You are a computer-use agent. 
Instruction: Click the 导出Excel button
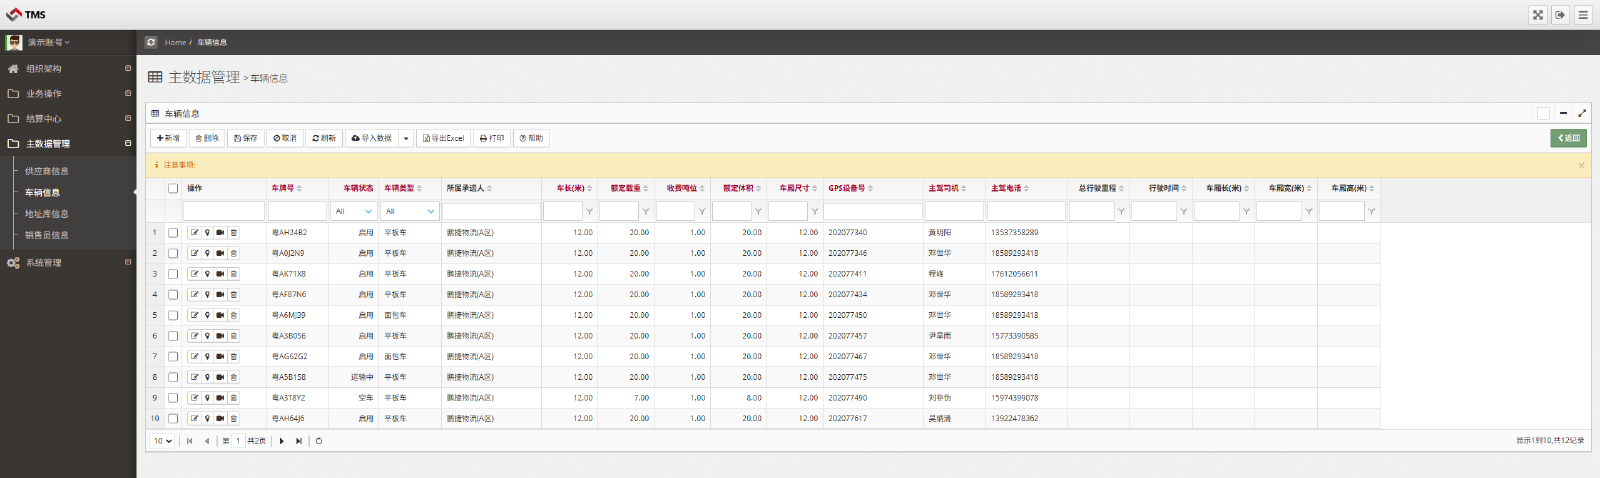tap(444, 138)
